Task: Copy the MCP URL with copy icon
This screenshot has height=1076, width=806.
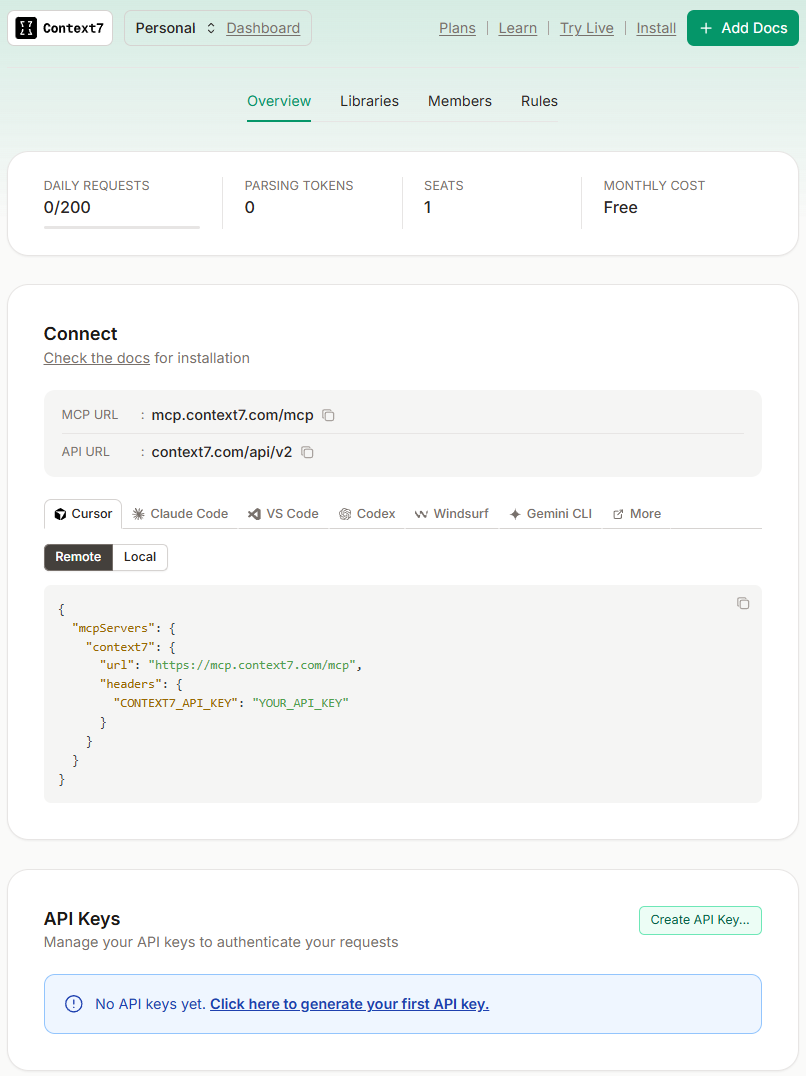Action: (328, 415)
